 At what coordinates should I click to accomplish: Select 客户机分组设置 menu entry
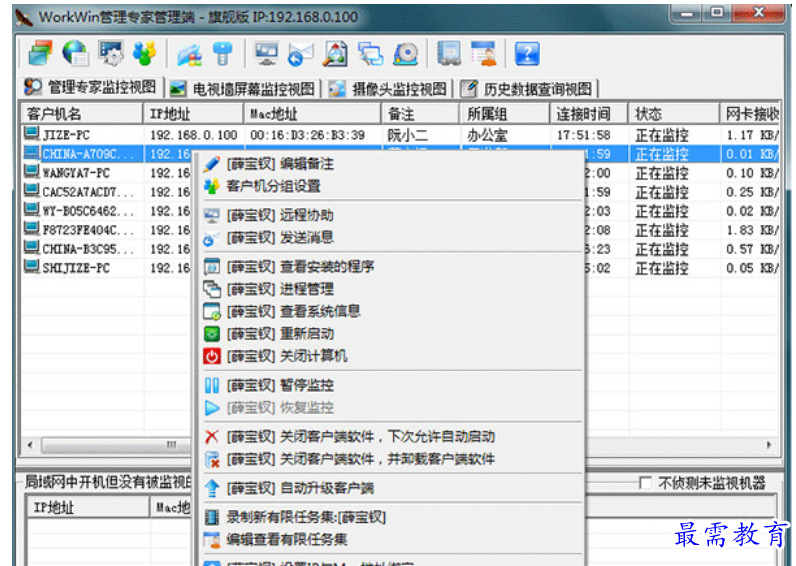[388, 186]
